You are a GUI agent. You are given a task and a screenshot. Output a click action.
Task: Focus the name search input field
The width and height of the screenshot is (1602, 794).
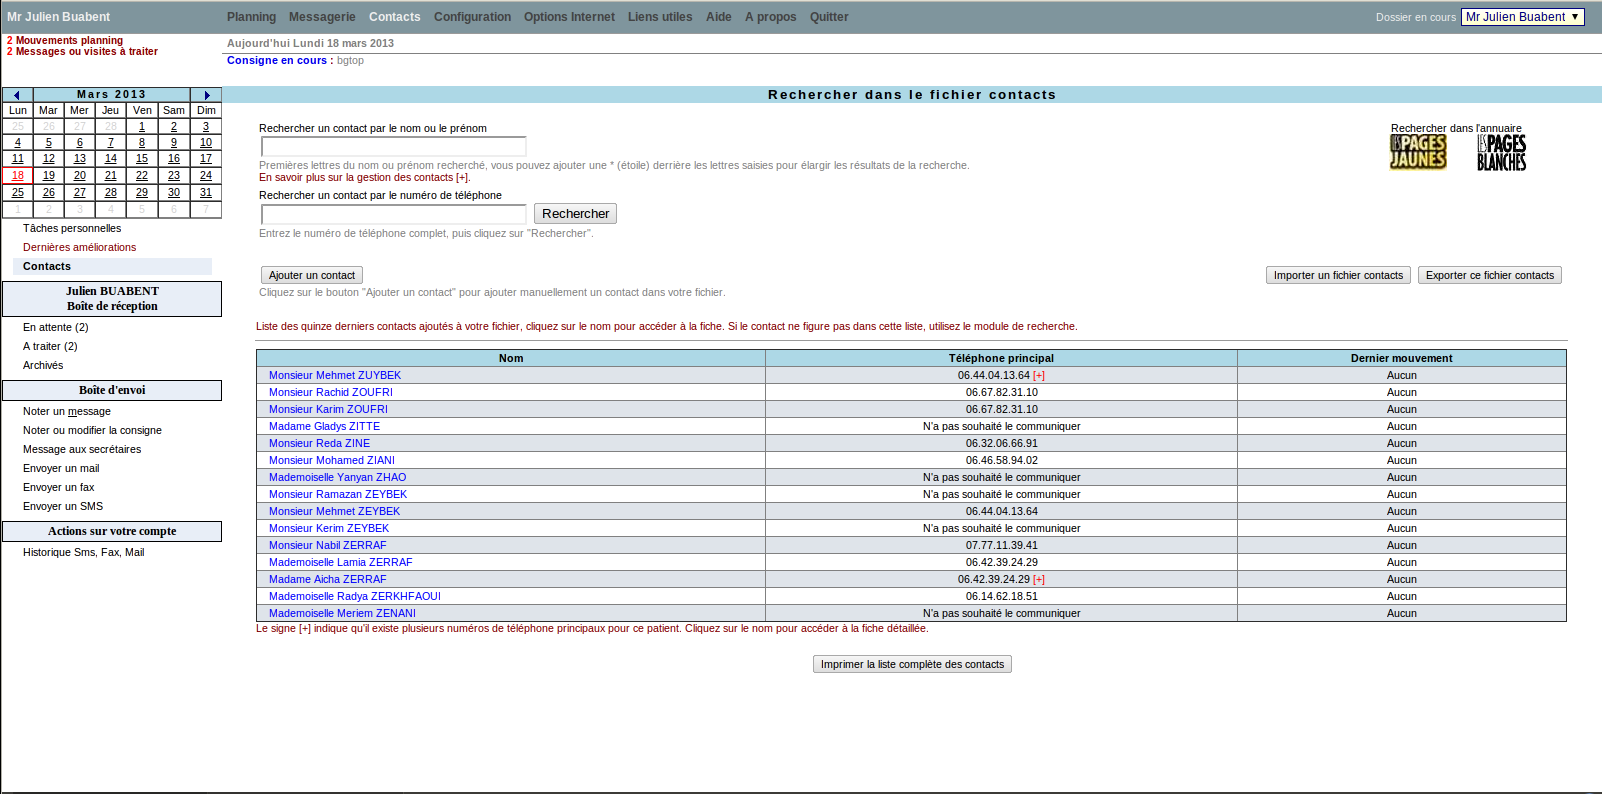click(x=393, y=147)
